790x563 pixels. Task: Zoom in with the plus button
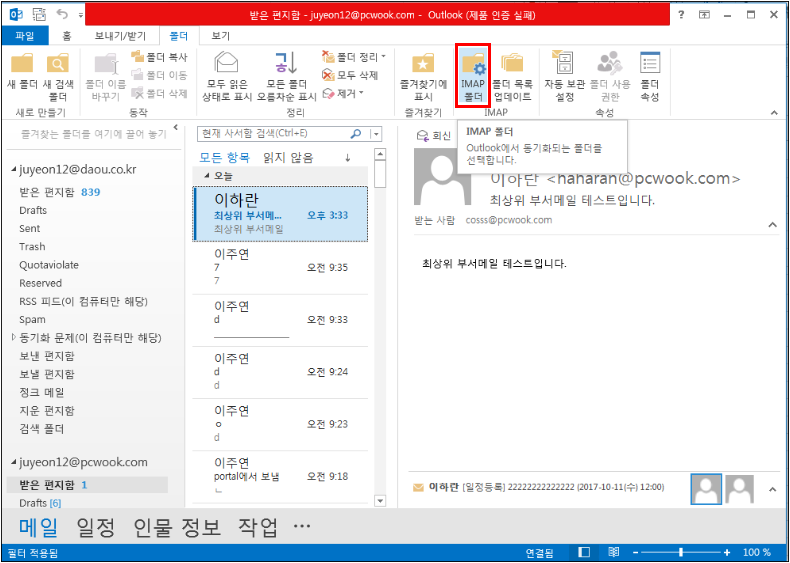[x=727, y=552]
